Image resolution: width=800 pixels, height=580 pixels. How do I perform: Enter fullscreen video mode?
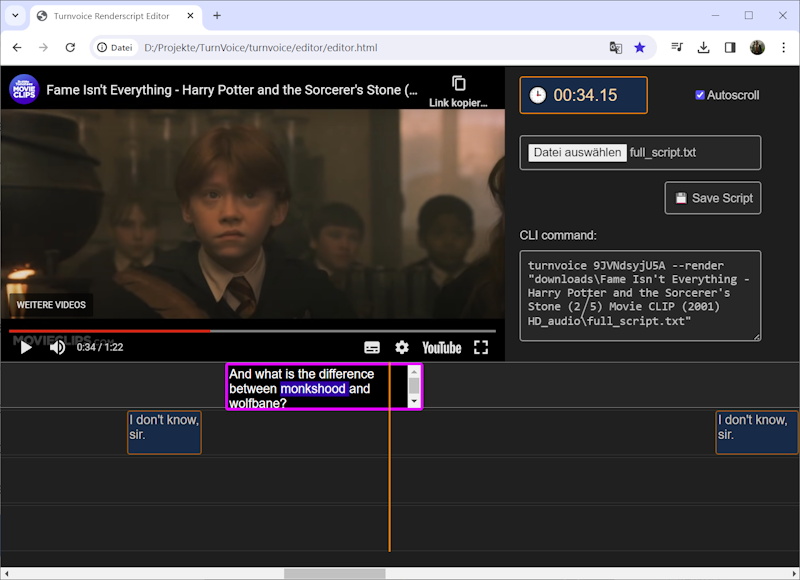481,347
